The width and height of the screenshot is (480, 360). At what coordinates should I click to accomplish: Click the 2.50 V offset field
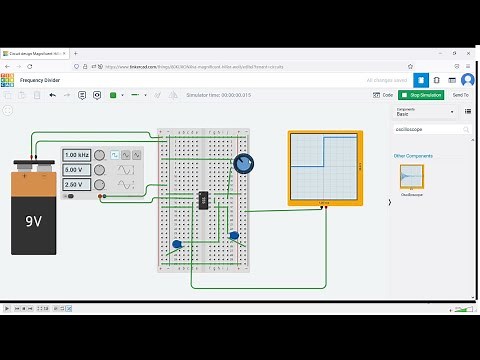tap(77, 184)
